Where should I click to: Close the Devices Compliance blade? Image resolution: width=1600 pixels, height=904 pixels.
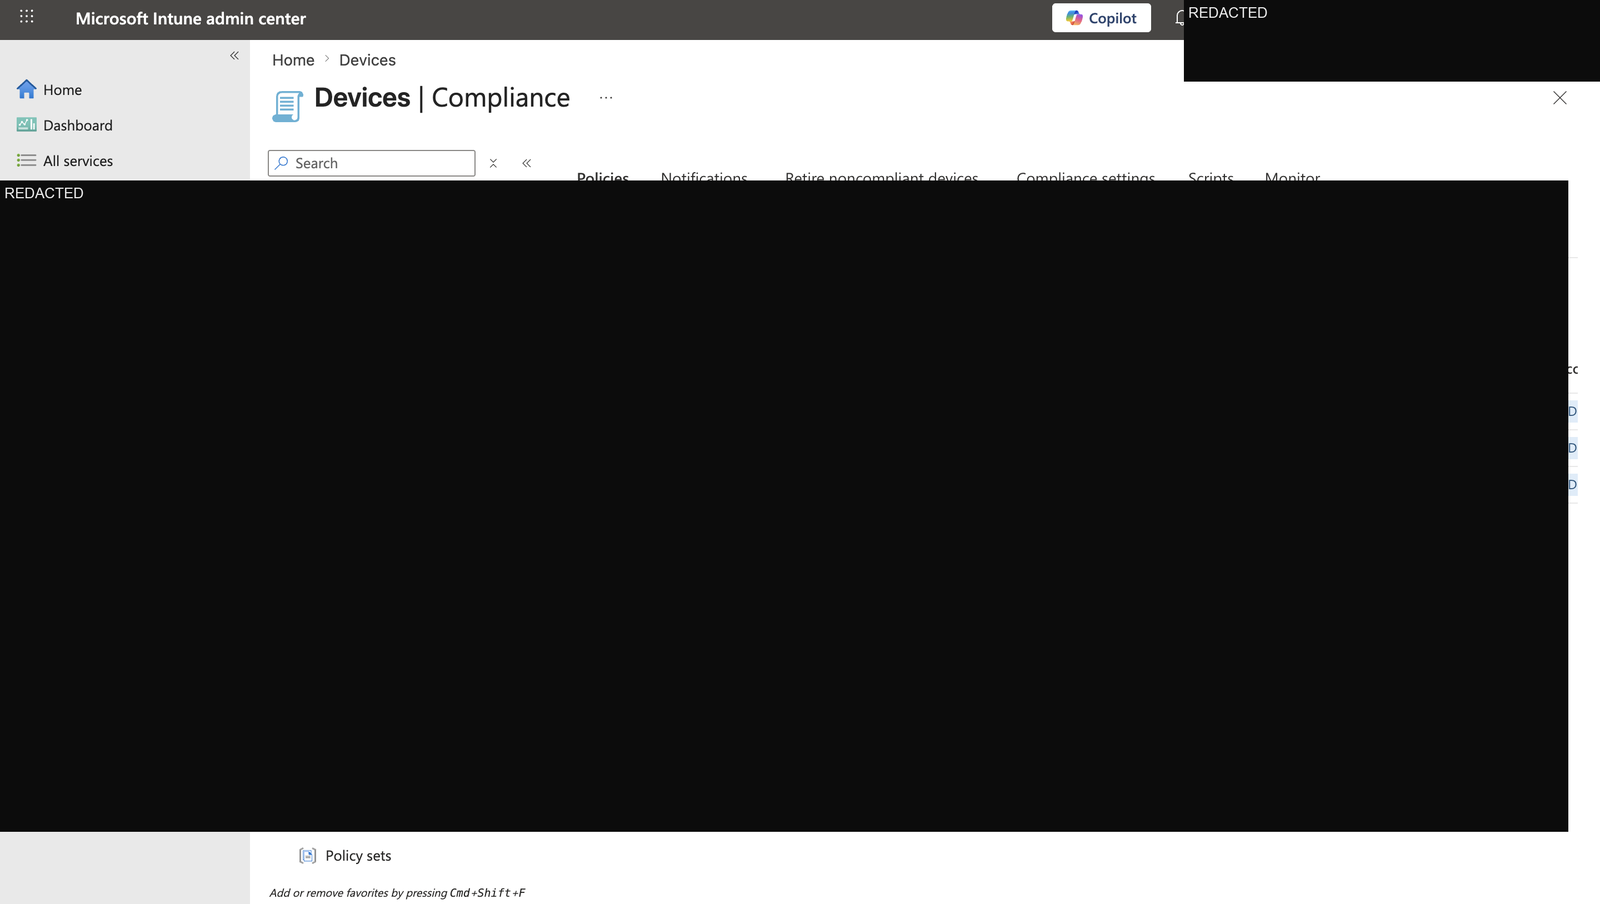(1559, 97)
